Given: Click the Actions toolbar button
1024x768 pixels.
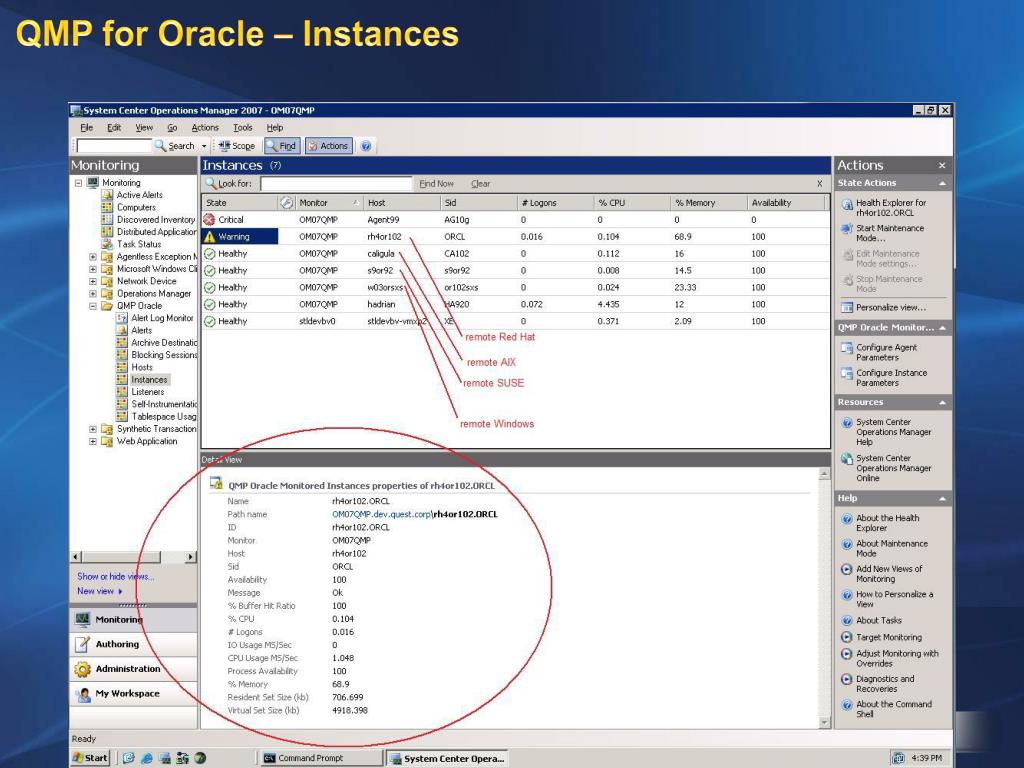Looking at the screenshot, I should click(x=328, y=146).
